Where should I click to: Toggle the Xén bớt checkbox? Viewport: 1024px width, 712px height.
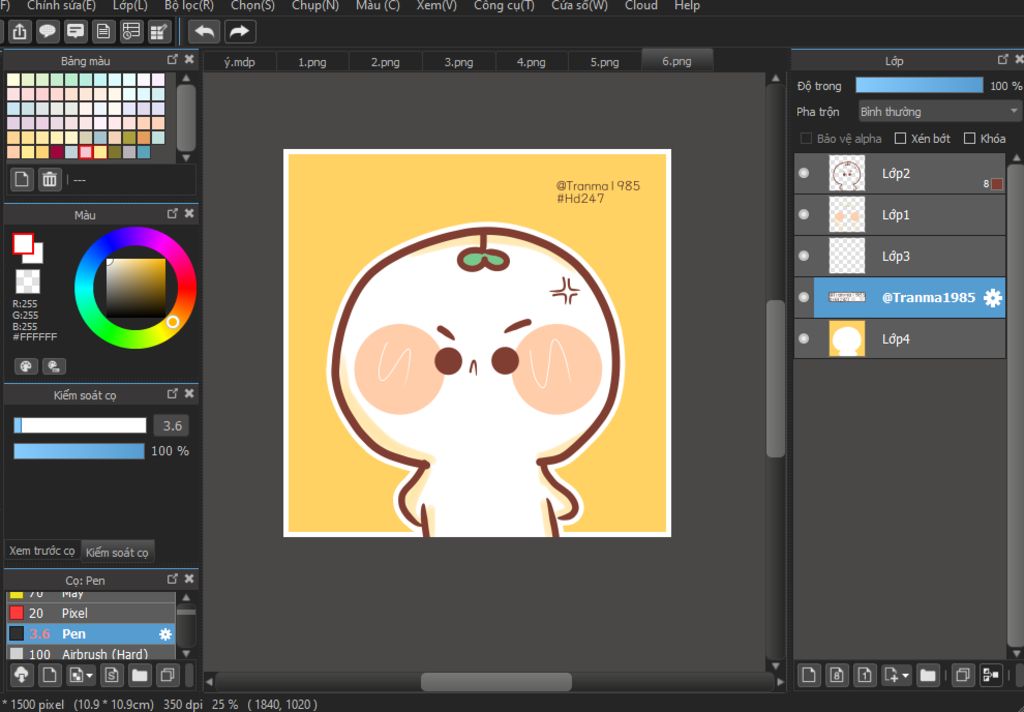pos(901,138)
